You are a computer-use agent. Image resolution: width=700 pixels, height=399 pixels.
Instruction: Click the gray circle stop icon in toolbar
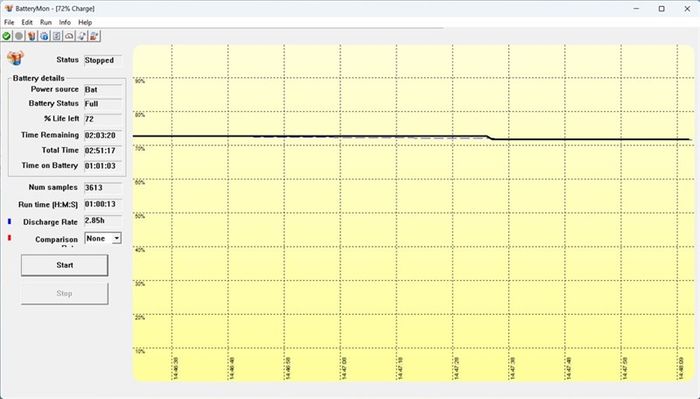pos(19,36)
